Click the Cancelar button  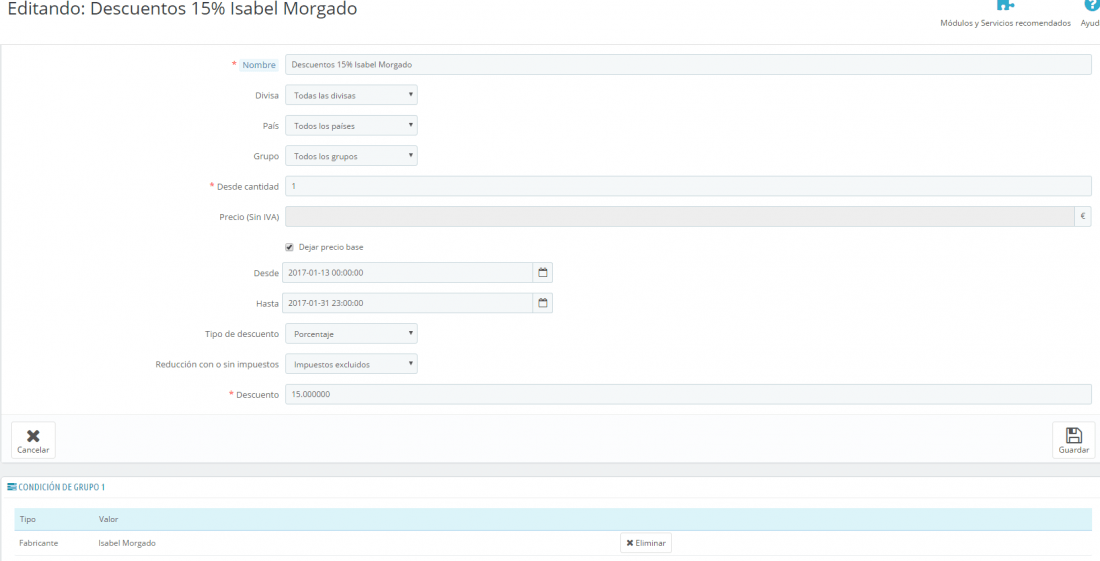coord(33,440)
